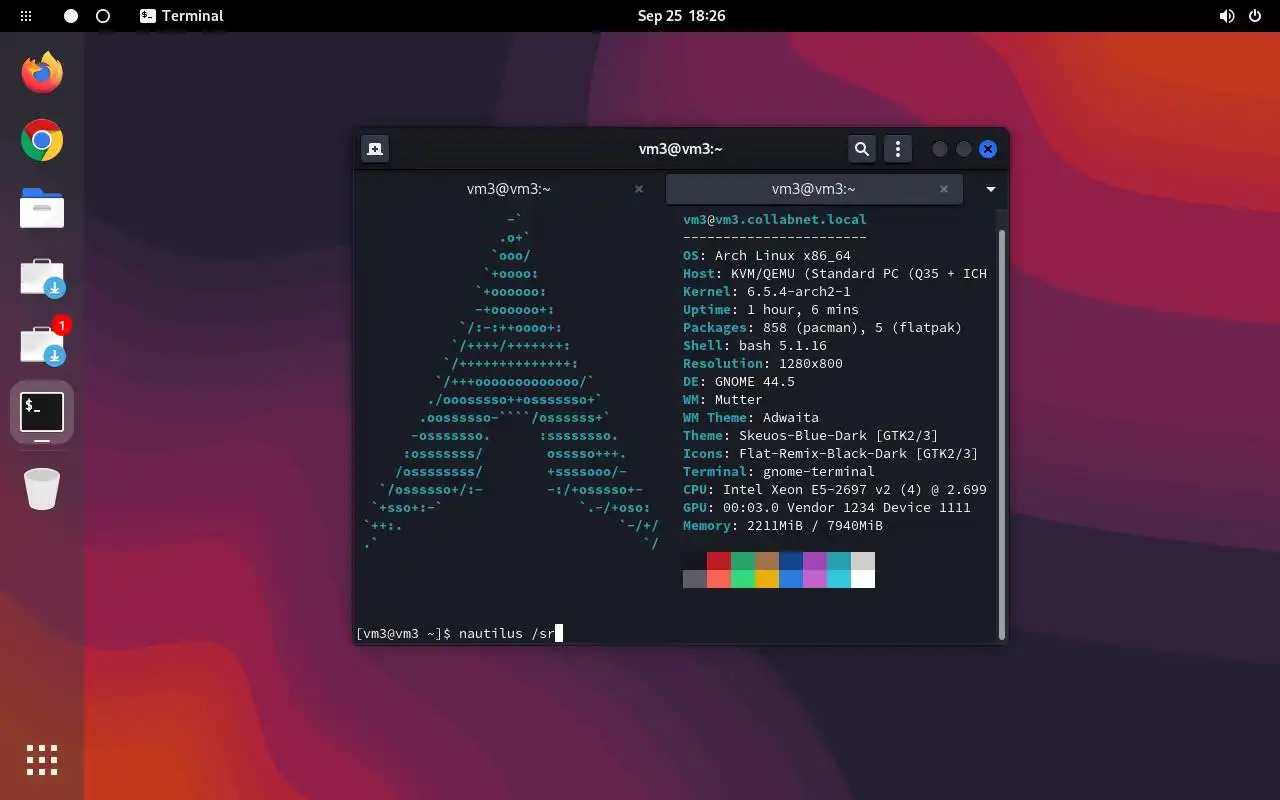Open the Terminal app menu in top bar
1280x800 pixels.
pos(181,16)
